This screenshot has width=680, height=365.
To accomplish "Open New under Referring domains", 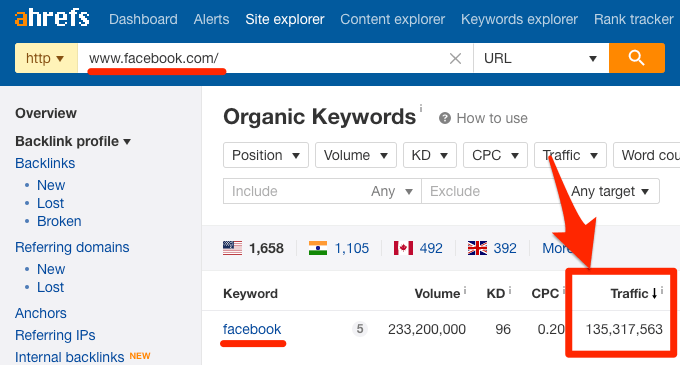I will point(51,269).
